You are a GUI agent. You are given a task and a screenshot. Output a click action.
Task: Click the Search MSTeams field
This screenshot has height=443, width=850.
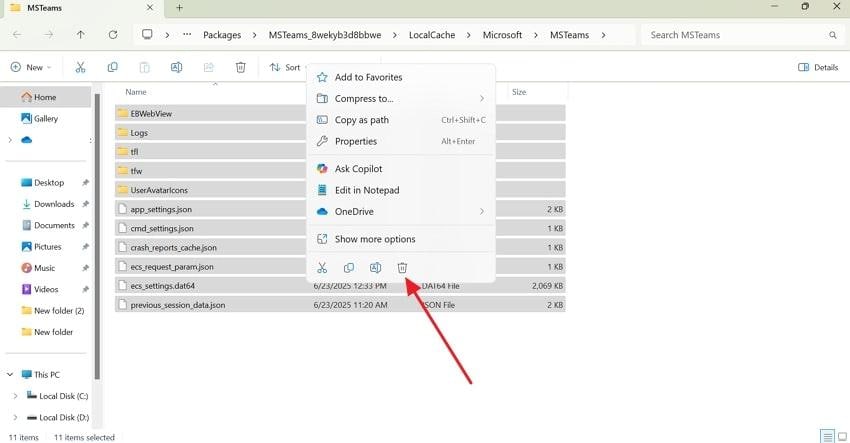coord(741,35)
